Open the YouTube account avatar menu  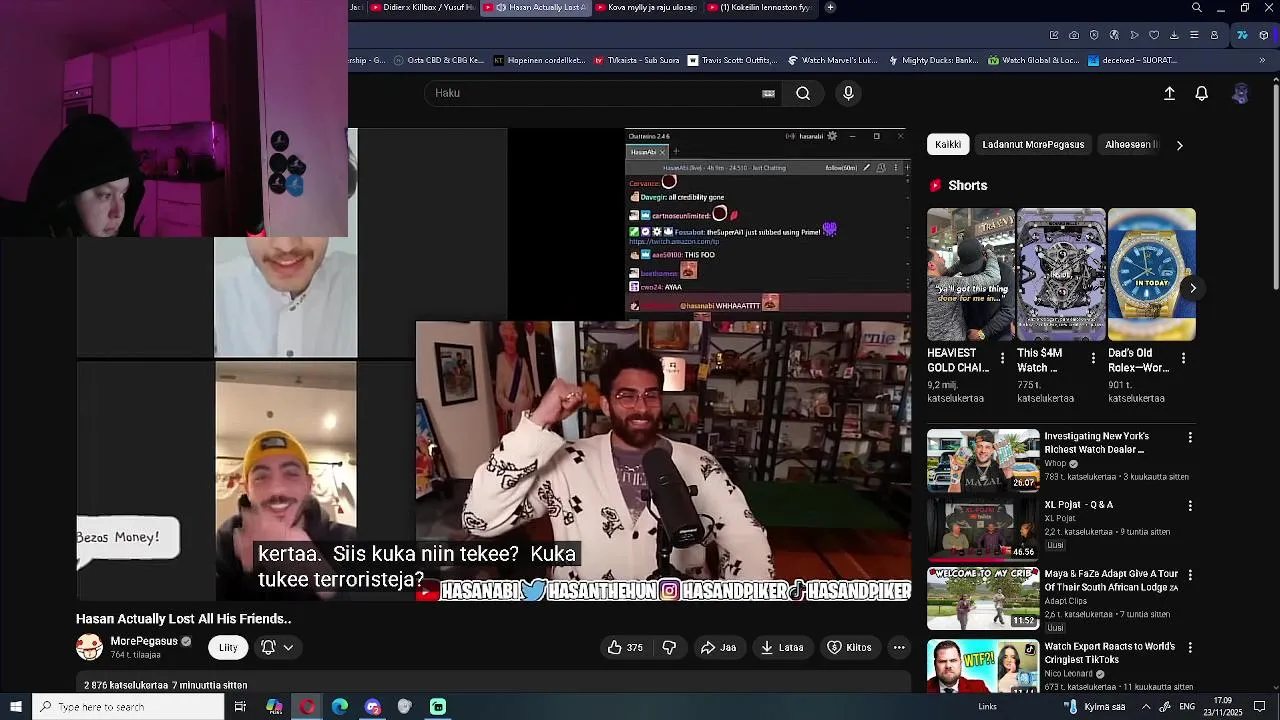[1240, 93]
